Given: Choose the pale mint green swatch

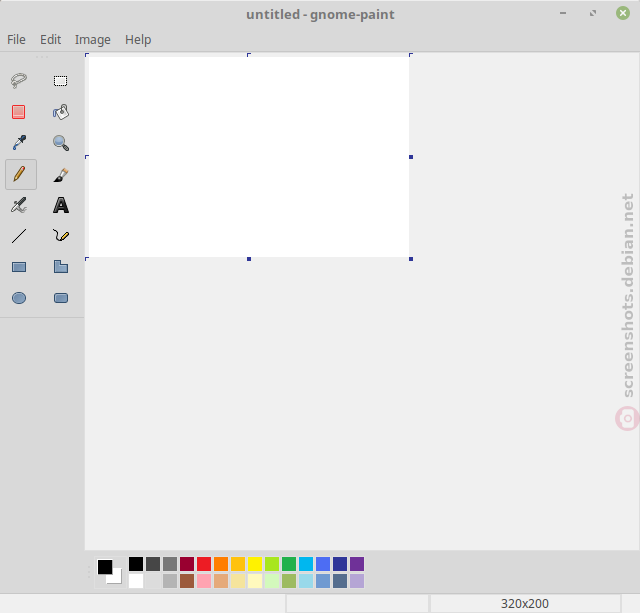Looking at the screenshot, I should tap(272, 581).
